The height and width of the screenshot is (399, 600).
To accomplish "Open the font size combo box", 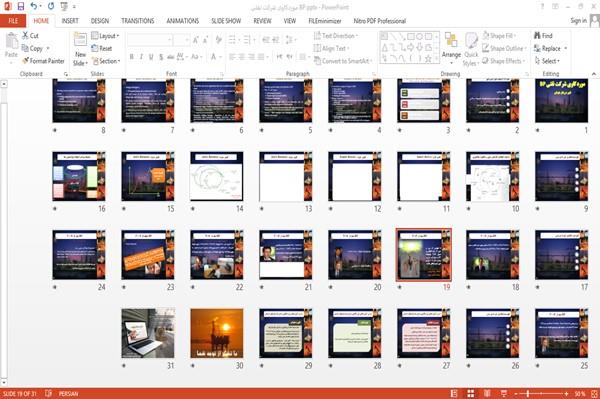I will tap(181, 40).
